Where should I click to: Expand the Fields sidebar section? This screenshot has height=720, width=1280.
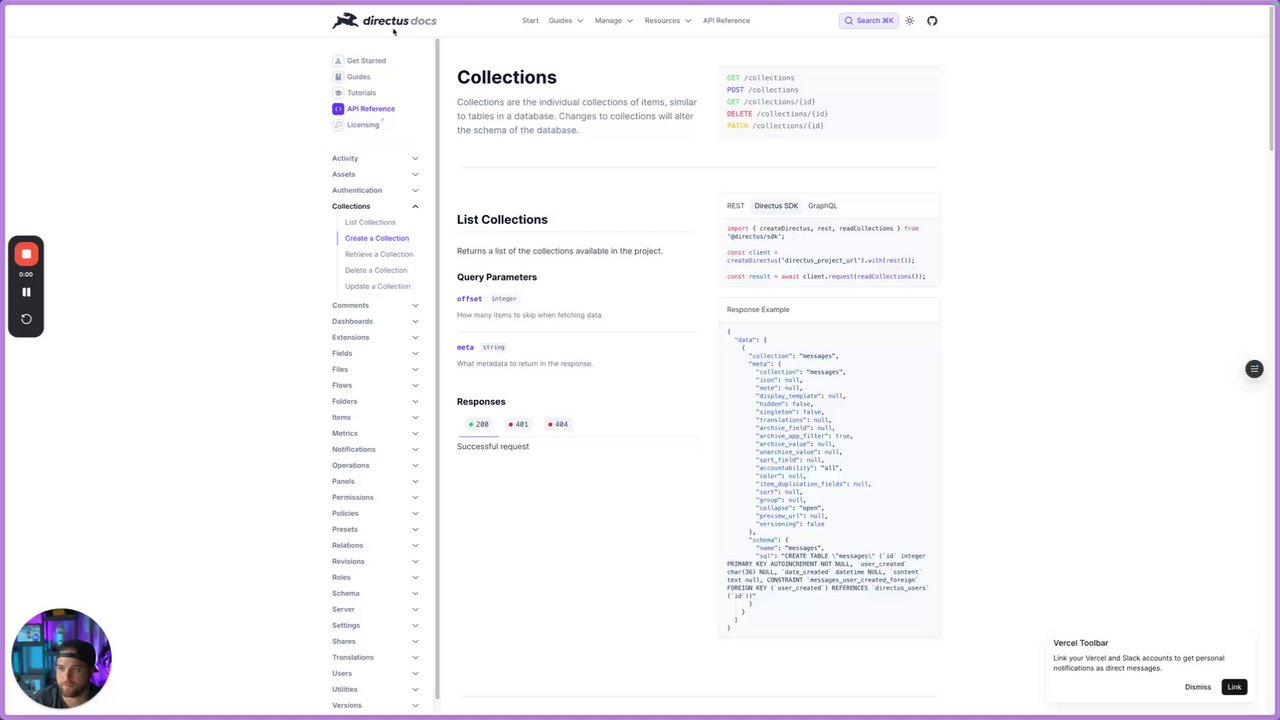[x=375, y=353]
